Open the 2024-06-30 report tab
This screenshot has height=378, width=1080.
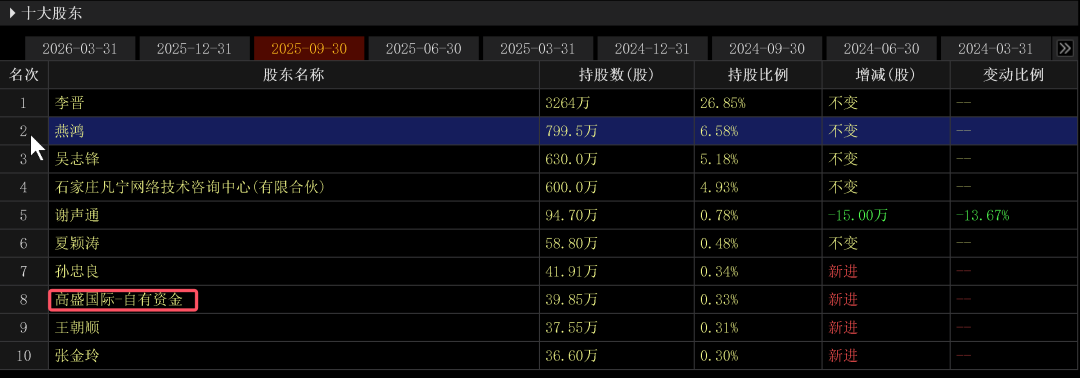click(x=882, y=49)
